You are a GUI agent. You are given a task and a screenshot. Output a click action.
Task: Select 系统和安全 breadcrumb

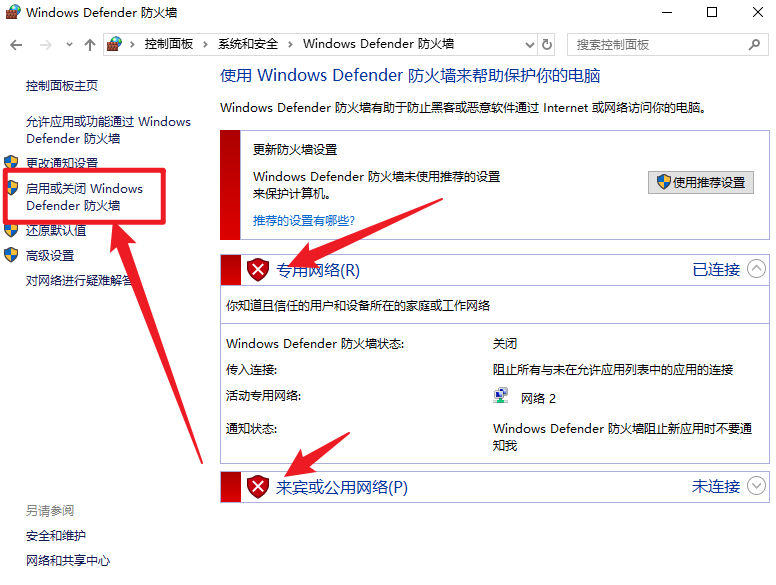(248, 44)
